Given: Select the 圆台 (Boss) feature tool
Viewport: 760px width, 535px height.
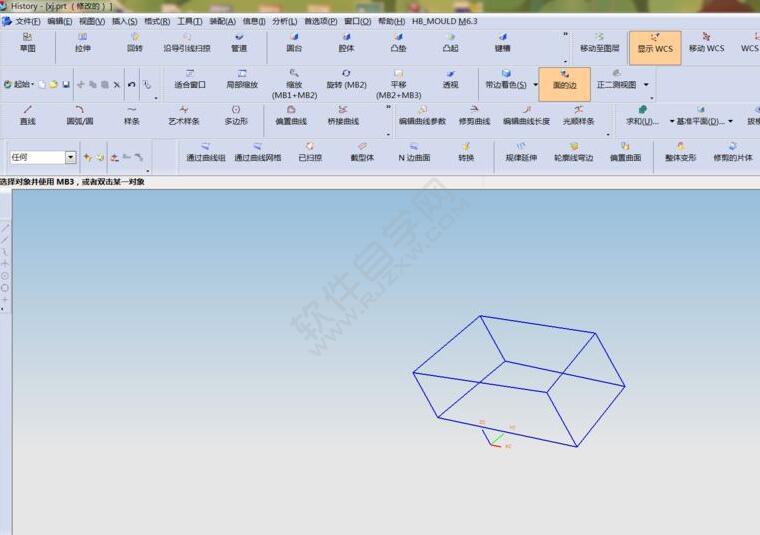Looking at the screenshot, I should pos(294,43).
